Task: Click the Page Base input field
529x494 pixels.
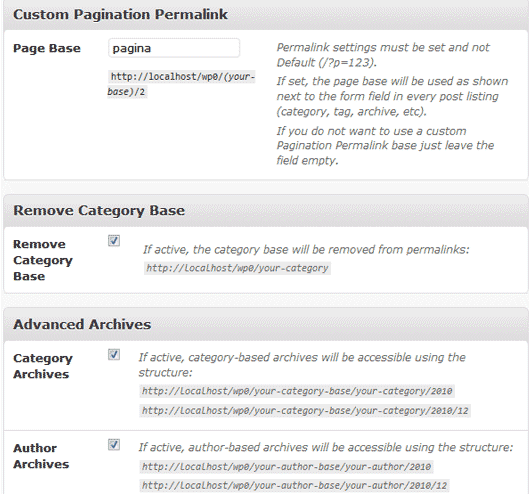Action: [x=174, y=48]
